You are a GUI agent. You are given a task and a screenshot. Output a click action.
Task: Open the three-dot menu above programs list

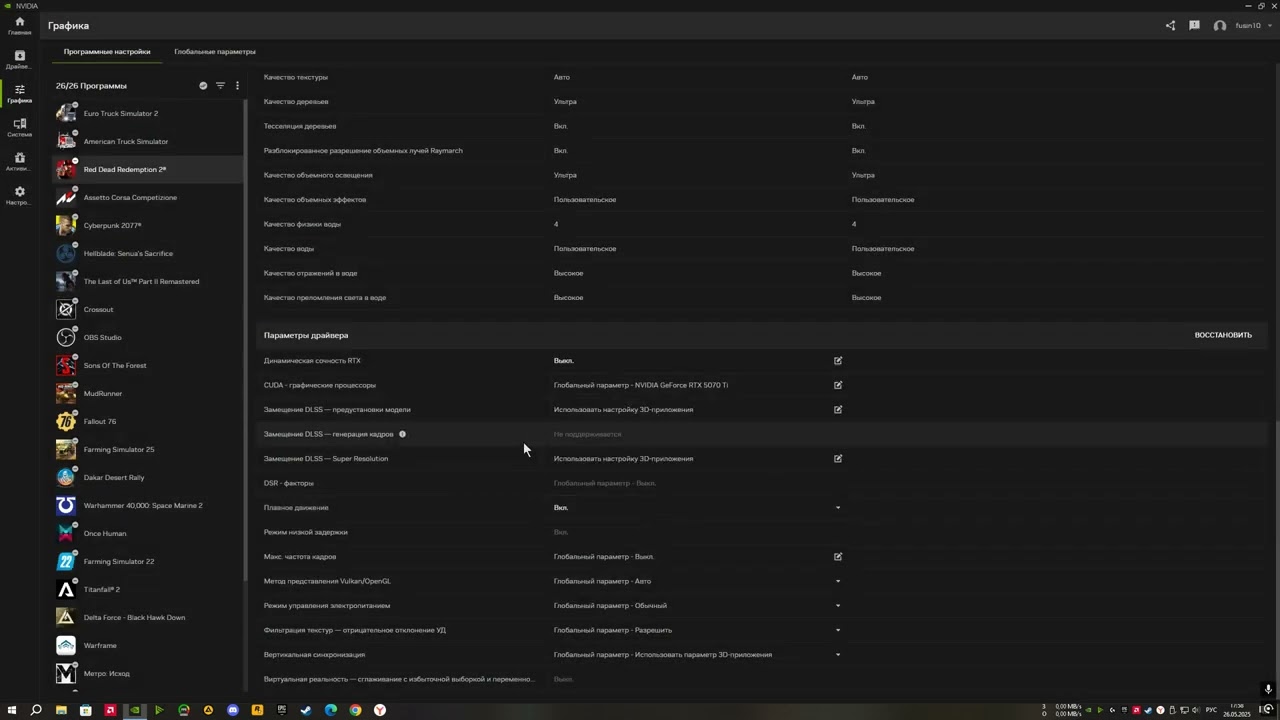(x=237, y=86)
